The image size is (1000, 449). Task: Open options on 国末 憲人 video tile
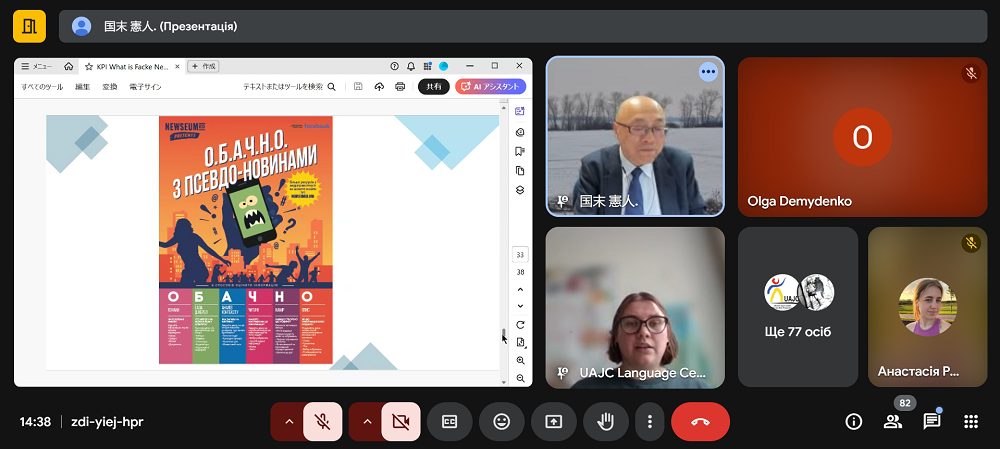708,71
